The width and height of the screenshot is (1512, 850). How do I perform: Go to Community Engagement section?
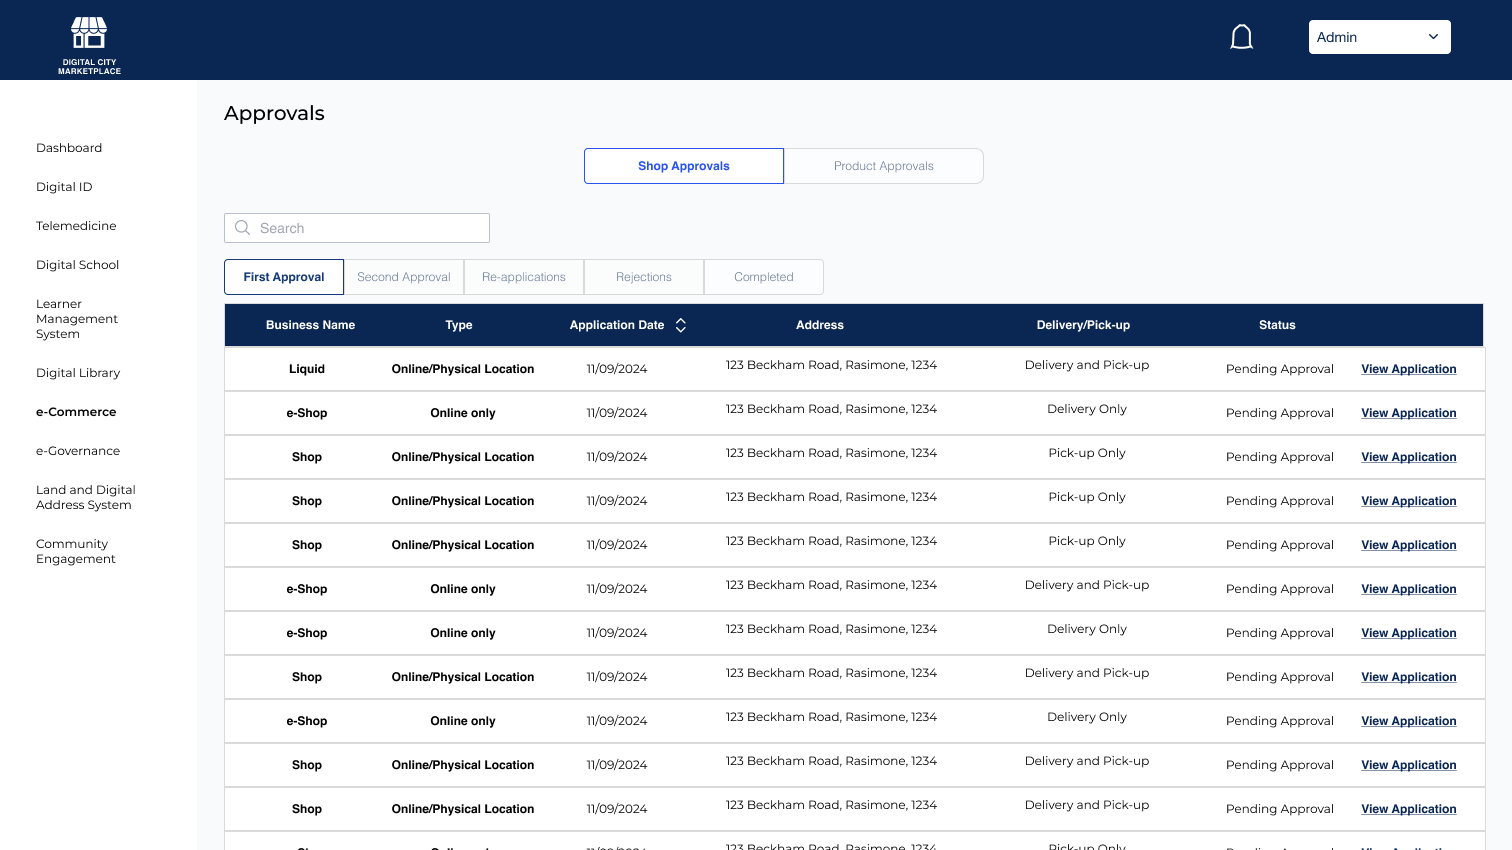click(75, 551)
